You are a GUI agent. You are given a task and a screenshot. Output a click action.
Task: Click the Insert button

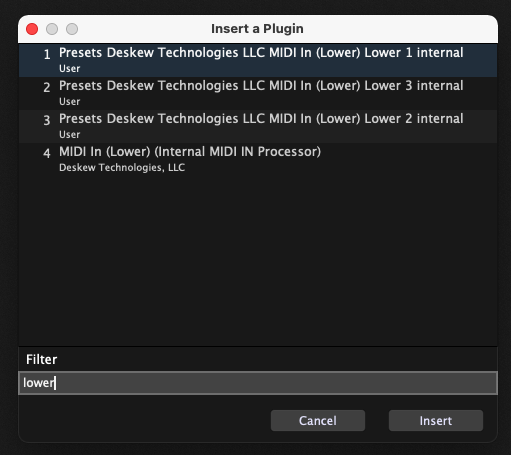[436, 421]
